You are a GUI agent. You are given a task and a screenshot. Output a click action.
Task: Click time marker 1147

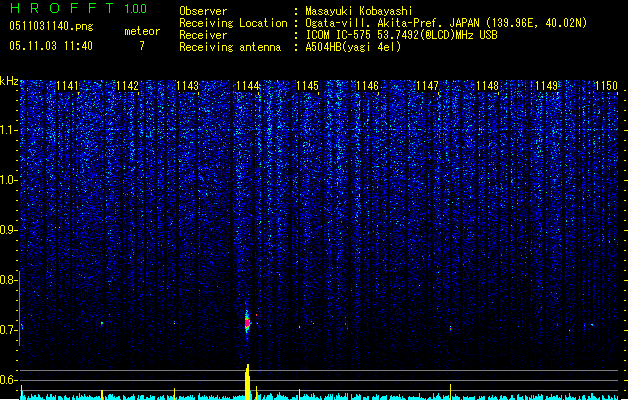(x=428, y=86)
